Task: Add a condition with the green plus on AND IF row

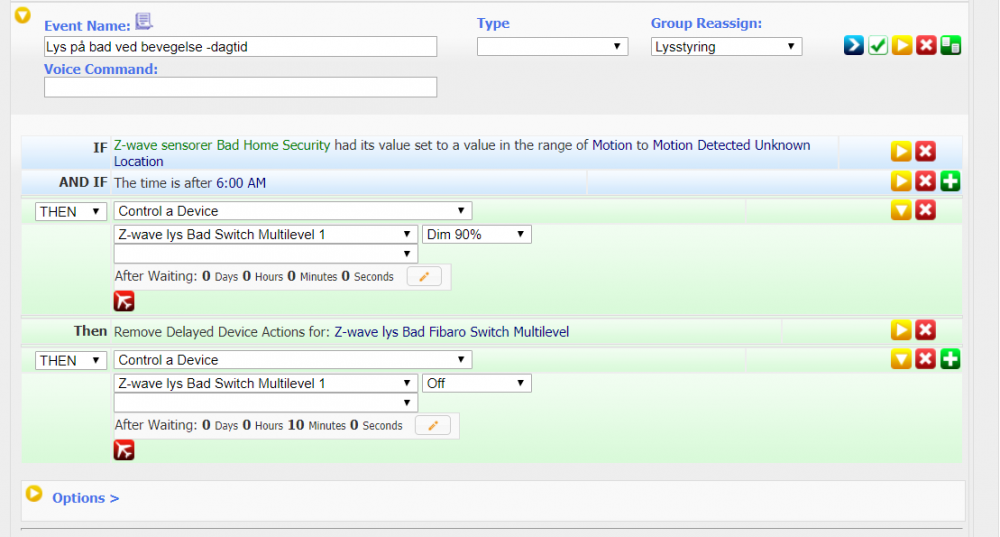Action: tap(950, 182)
